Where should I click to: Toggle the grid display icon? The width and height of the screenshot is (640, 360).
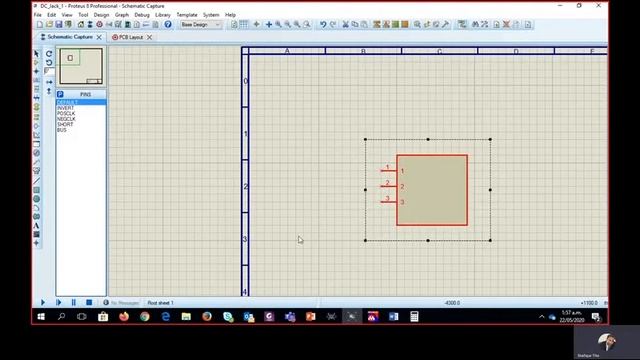tap(244, 24)
